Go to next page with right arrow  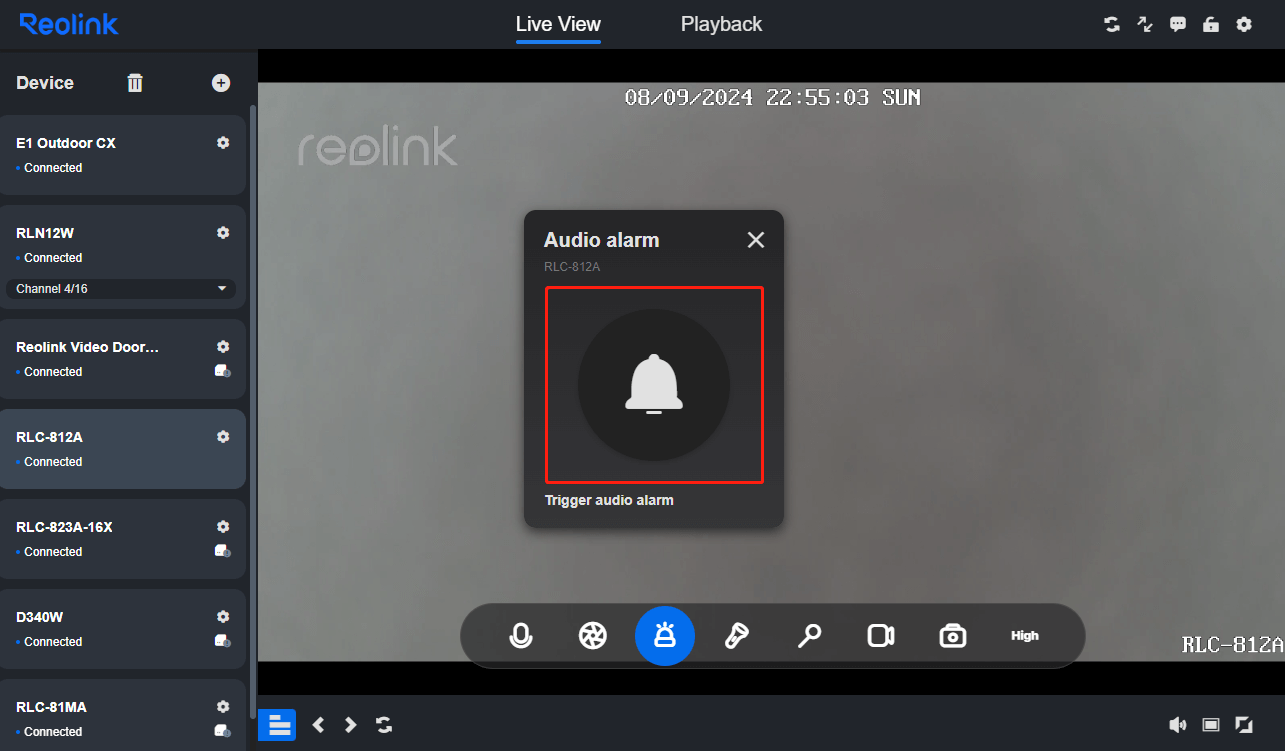350,725
